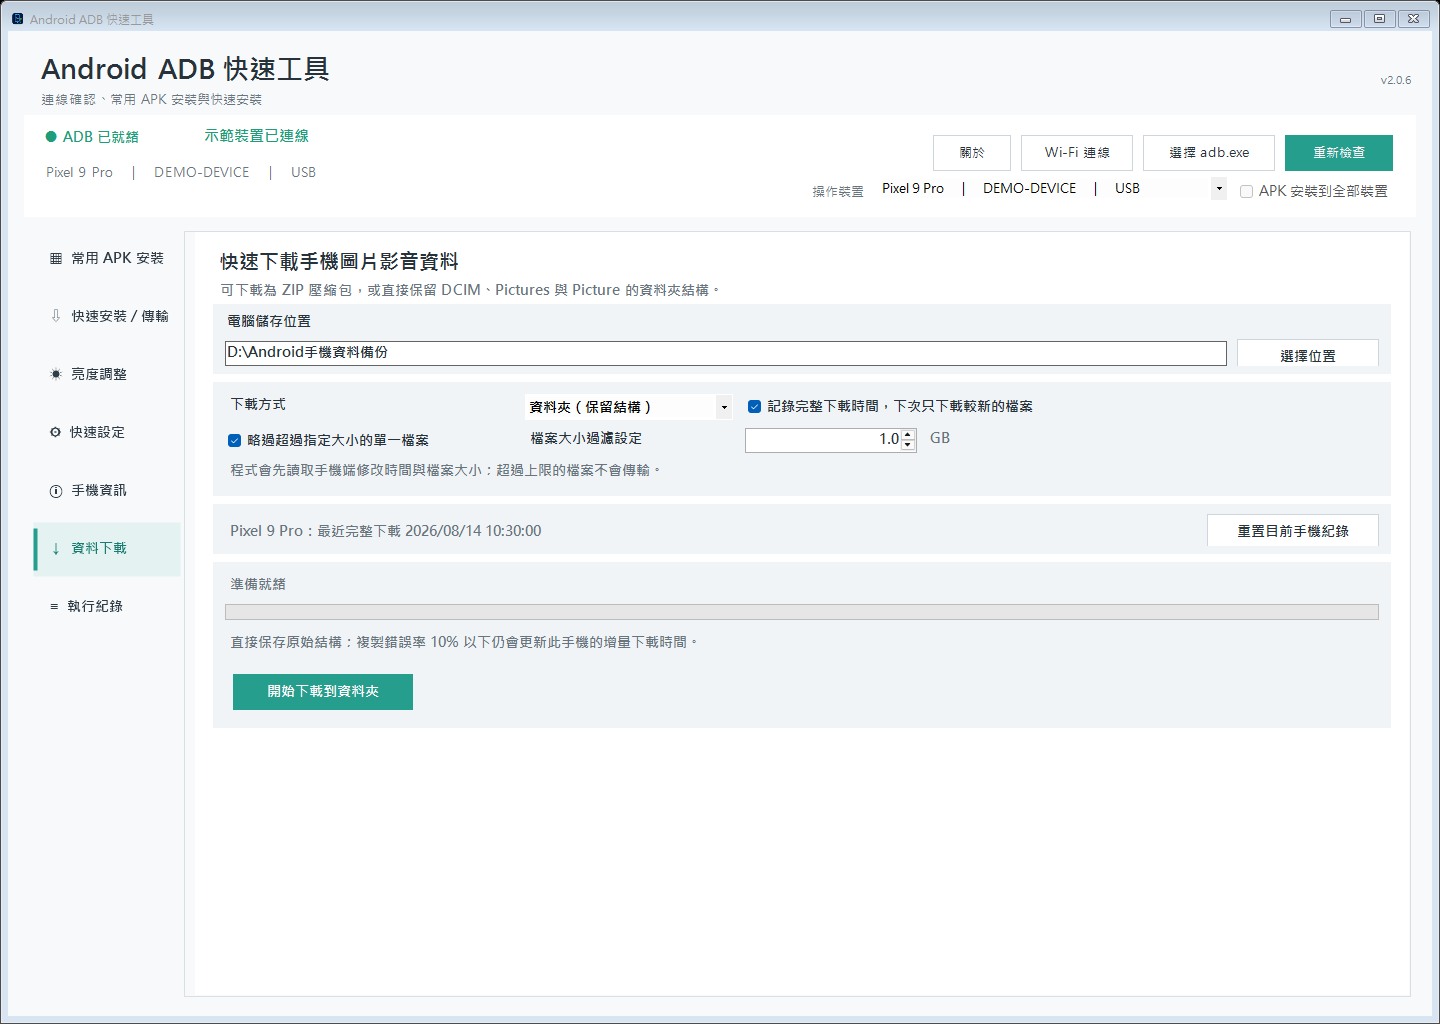The width and height of the screenshot is (1440, 1024).
Task: Uncheck 略過超過指定大小的單一檔案 checkbox
Action: click(x=234, y=440)
